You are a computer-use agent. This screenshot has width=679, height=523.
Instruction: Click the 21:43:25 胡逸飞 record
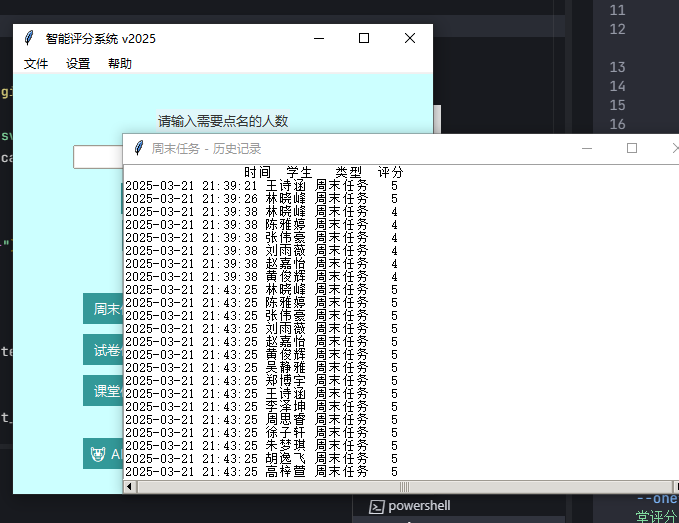pos(261,458)
